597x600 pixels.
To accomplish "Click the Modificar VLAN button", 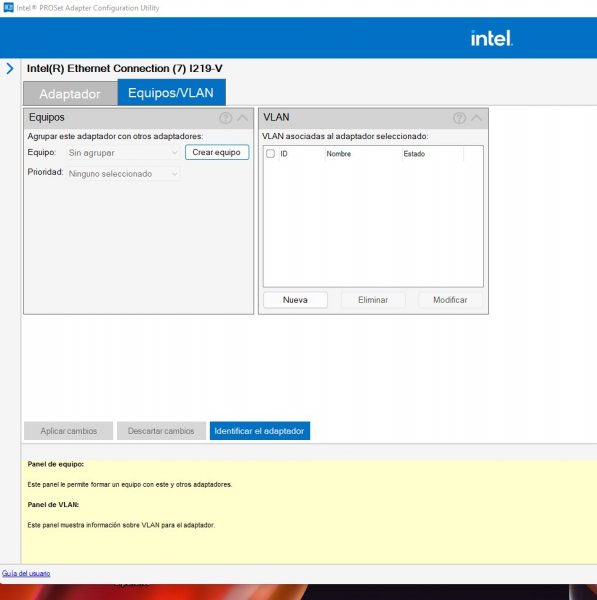I will point(450,300).
